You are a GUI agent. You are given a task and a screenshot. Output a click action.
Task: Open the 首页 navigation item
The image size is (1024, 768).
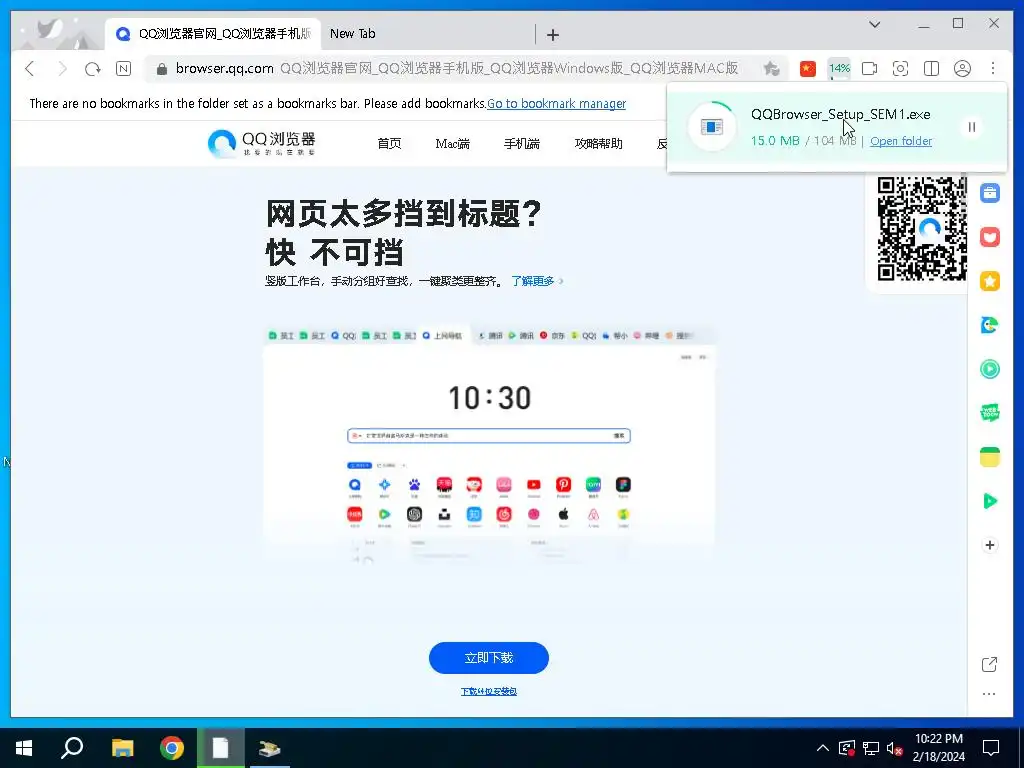point(389,144)
